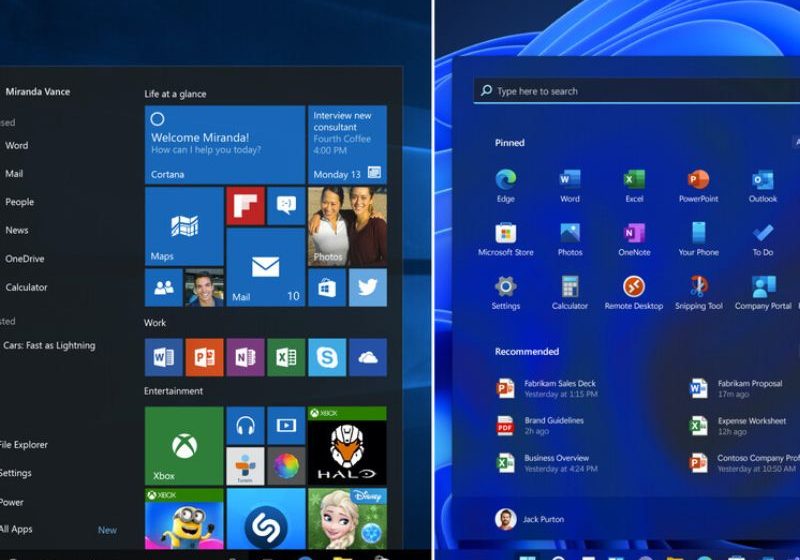Click the Type here to search box
This screenshot has height=560, width=800.
click(x=637, y=91)
